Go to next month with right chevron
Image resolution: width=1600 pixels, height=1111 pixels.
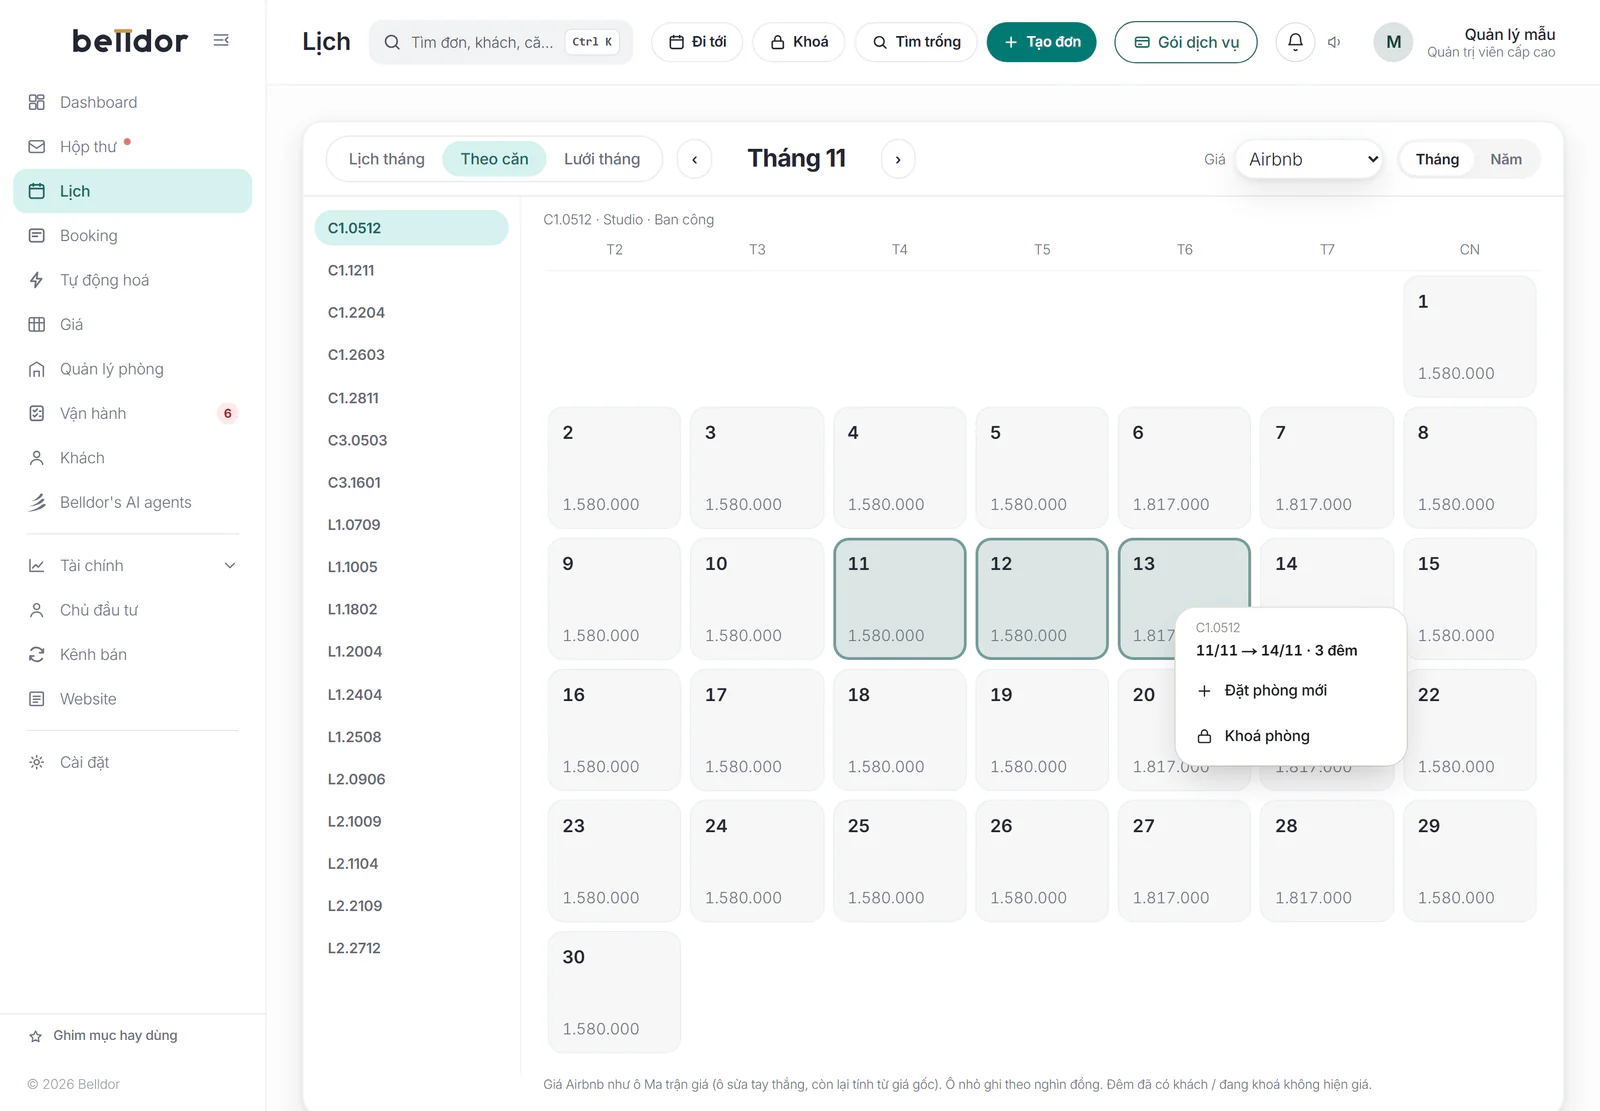pos(898,159)
